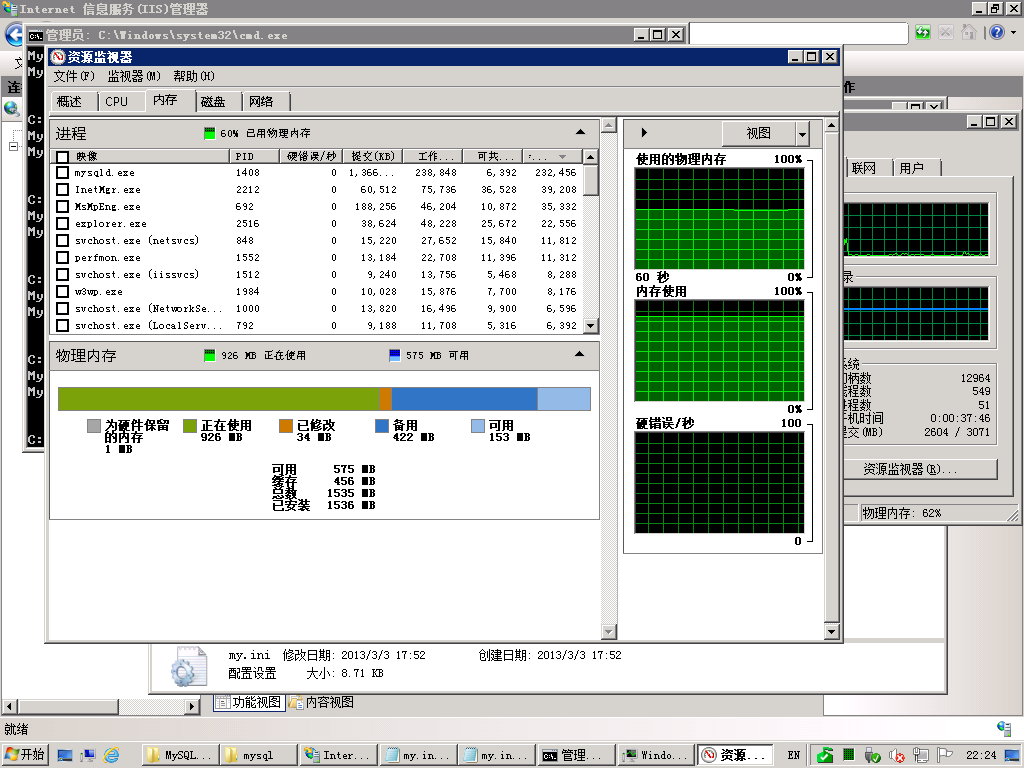Click the 正在使用 green memory bar segment
Screen dimensions: 1024x768
click(x=219, y=399)
